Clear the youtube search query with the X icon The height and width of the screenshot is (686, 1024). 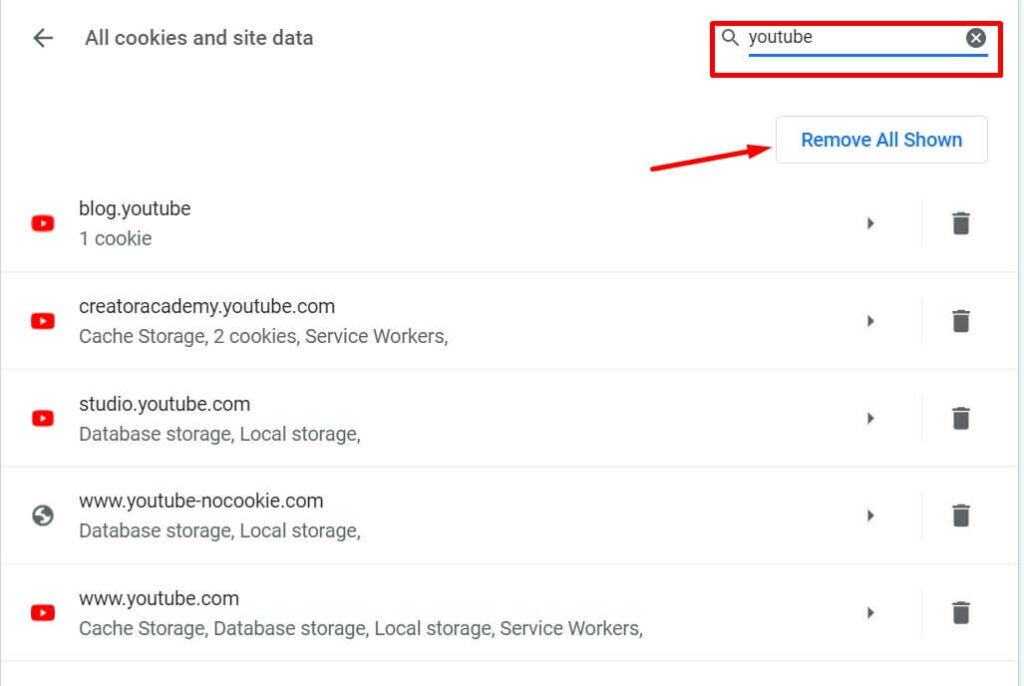pyautogui.click(x=975, y=37)
